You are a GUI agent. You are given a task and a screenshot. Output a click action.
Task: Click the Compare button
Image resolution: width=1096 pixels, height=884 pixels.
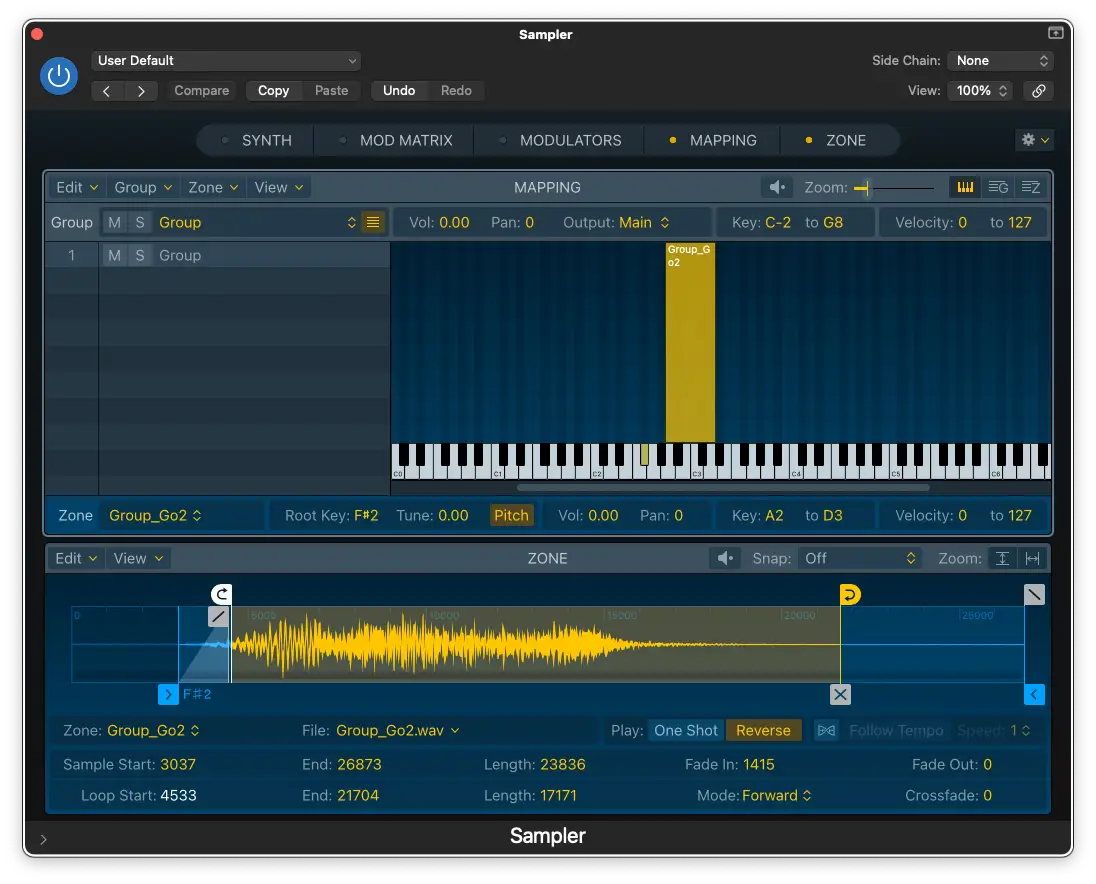(x=201, y=91)
